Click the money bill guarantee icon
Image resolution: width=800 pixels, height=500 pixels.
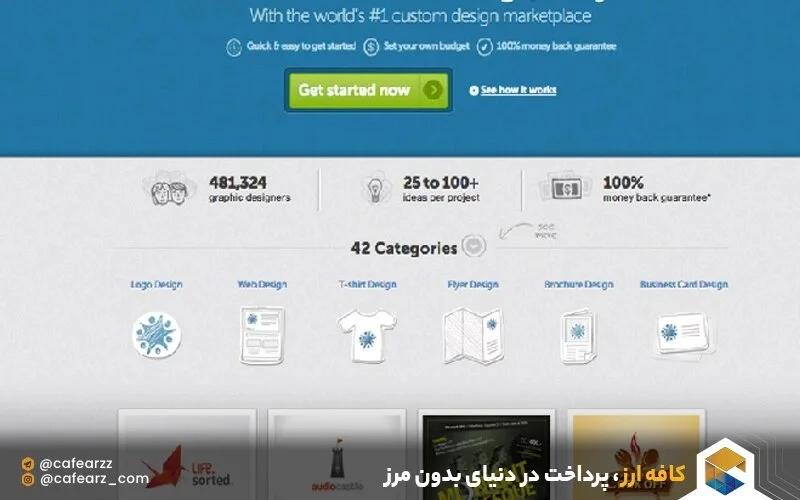pyautogui.click(x=566, y=188)
